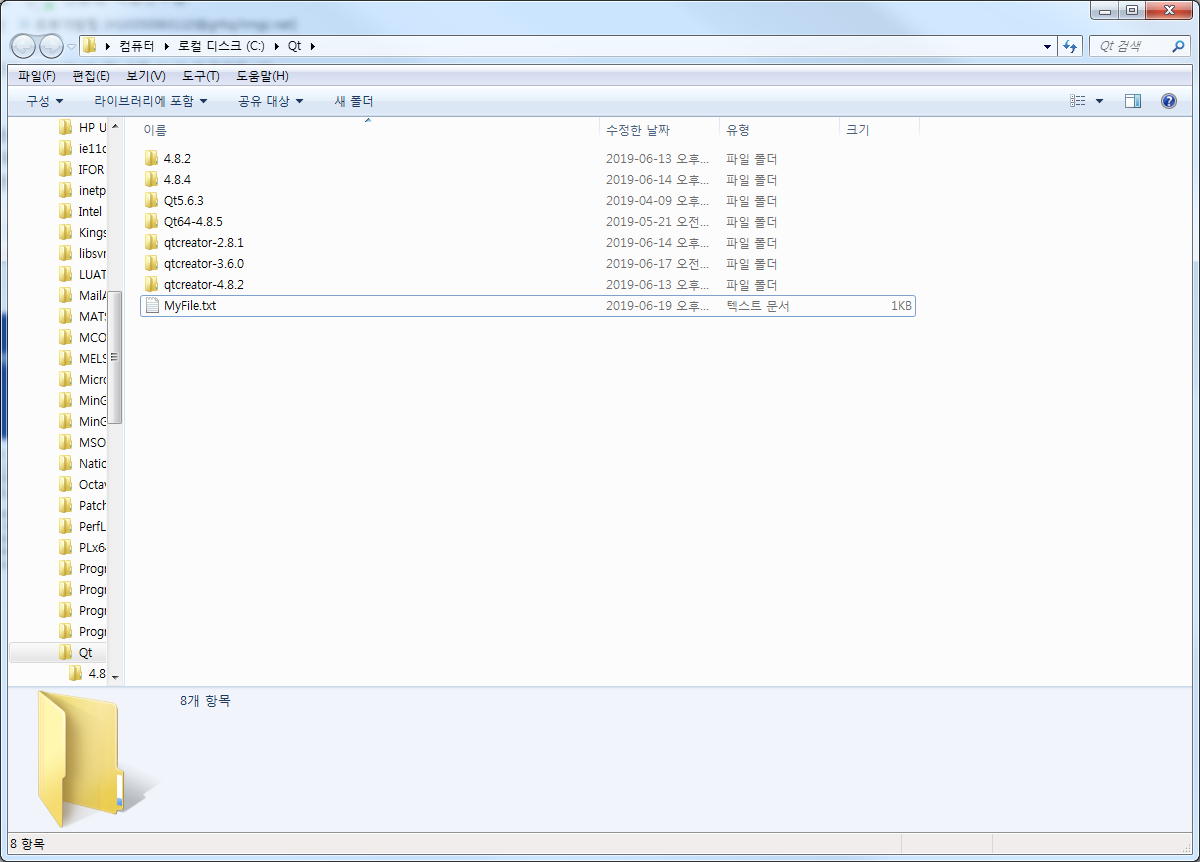Click 텍스트 문서 type cell
This screenshot has width=1200, height=862.
pos(758,306)
